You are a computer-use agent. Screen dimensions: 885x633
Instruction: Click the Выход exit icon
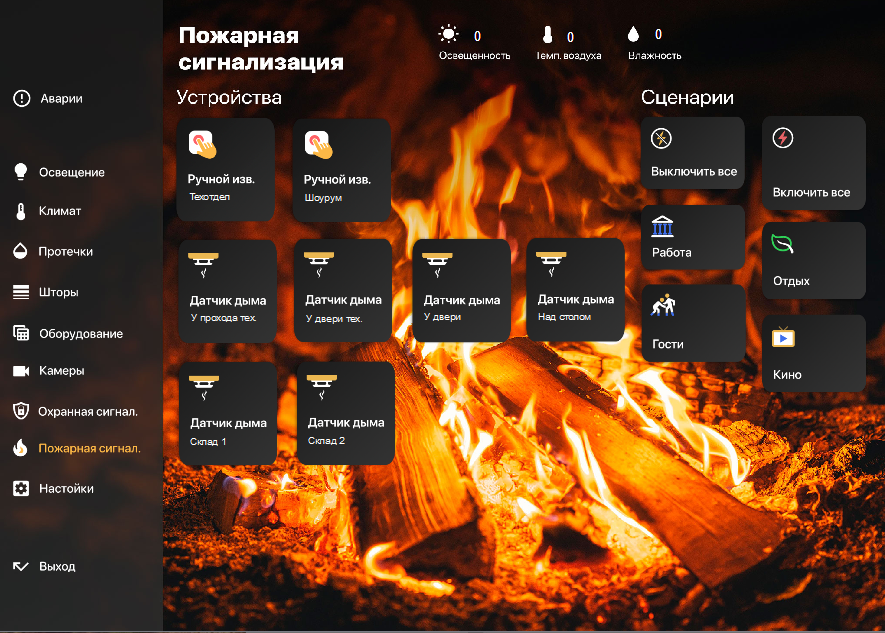coord(20,566)
